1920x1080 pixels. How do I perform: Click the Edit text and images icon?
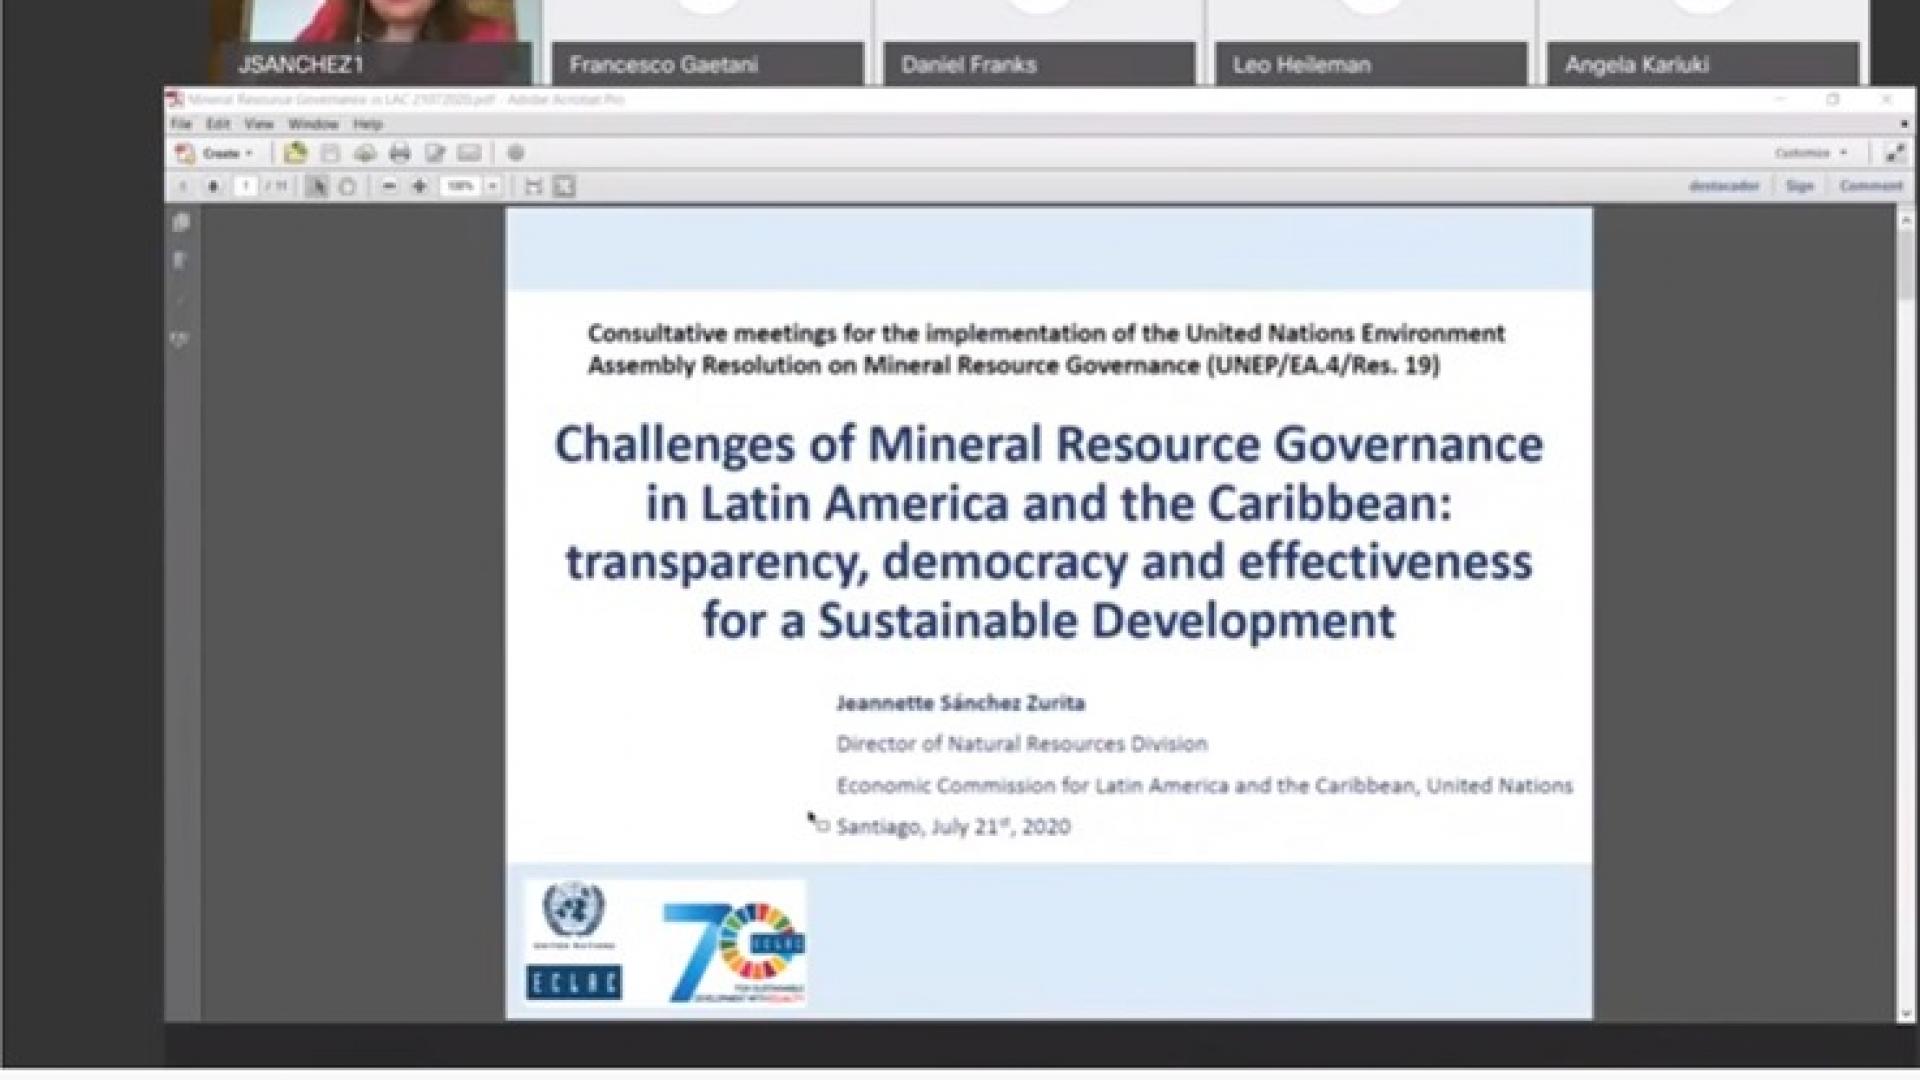pyautogui.click(x=435, y=153)
